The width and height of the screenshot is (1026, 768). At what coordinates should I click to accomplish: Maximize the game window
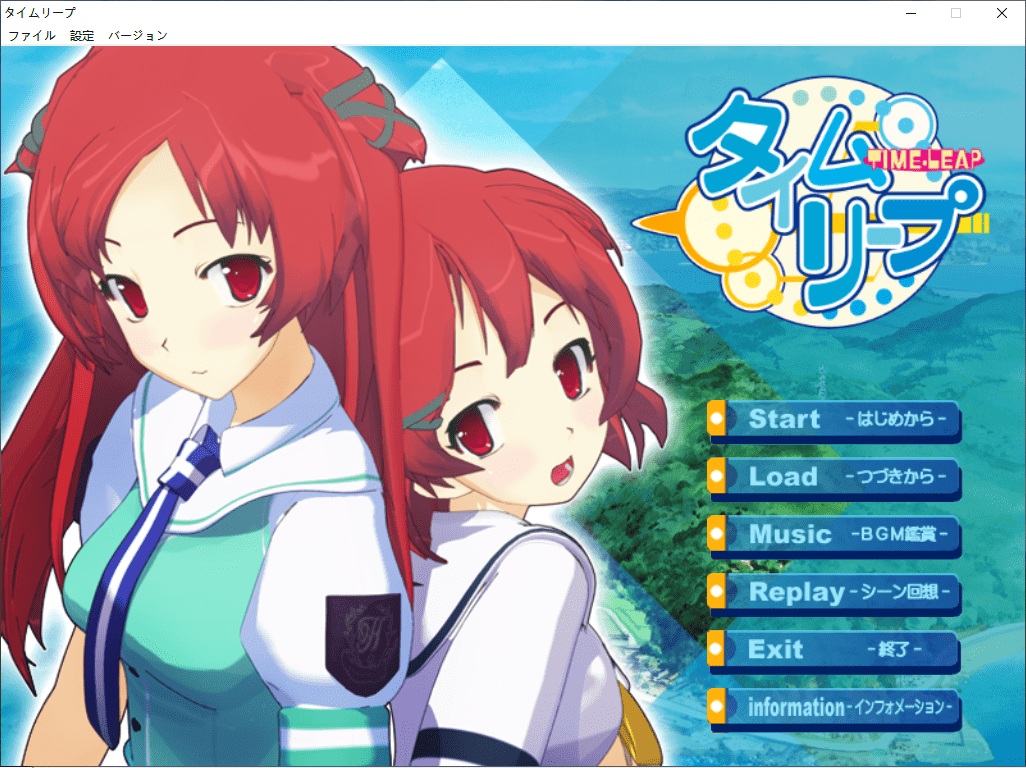956,13
